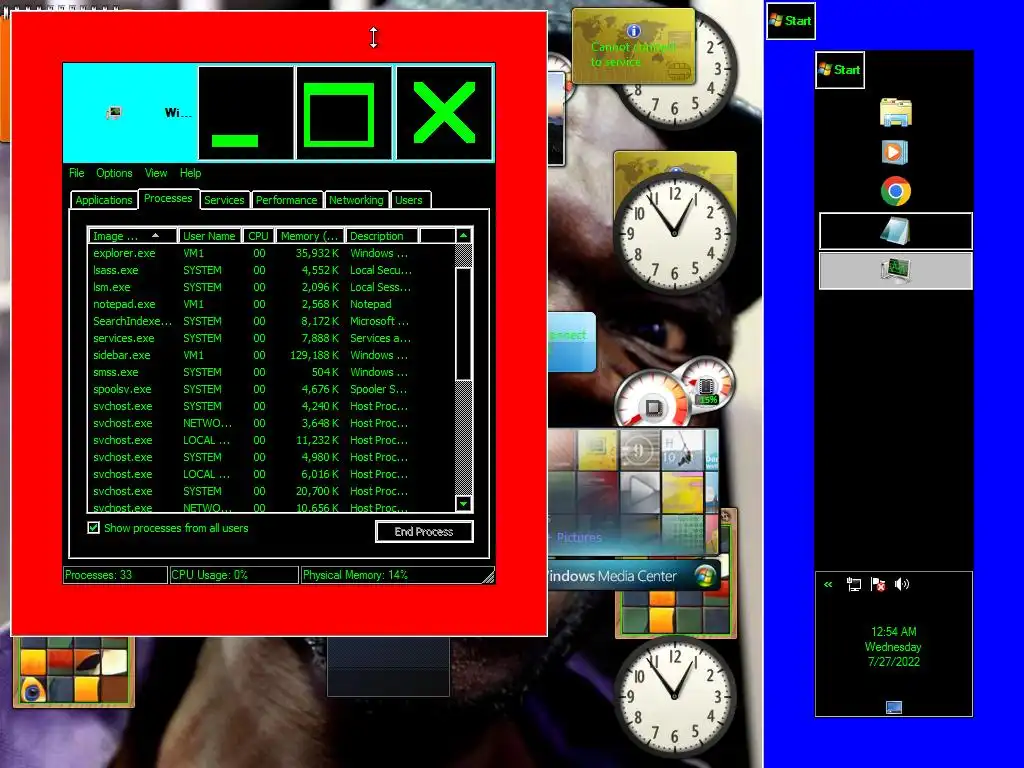Click the process list scrollbar thumb
The width and height of the screenshot is (1024, 768).
463,323
